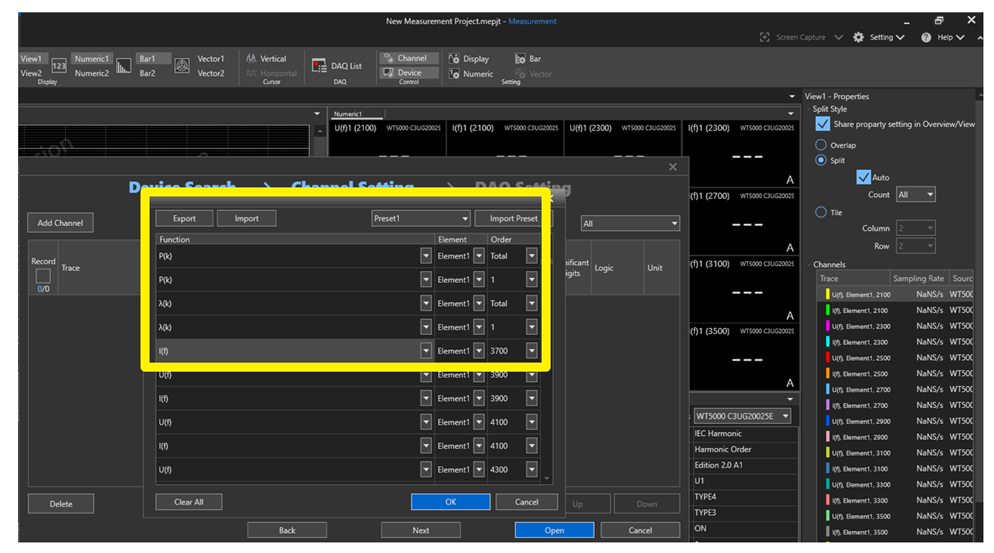Open Bar setting
This screenshot has width=994, height=553.
coord(528,58)
